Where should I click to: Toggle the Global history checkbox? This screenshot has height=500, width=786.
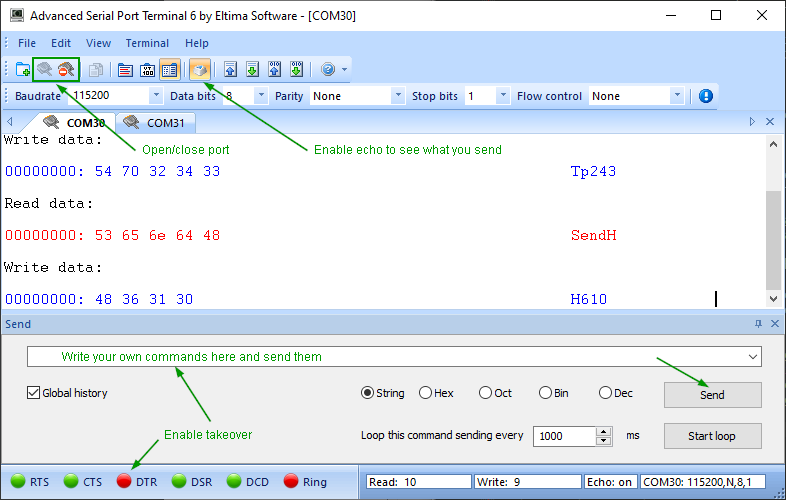(34, 393)
